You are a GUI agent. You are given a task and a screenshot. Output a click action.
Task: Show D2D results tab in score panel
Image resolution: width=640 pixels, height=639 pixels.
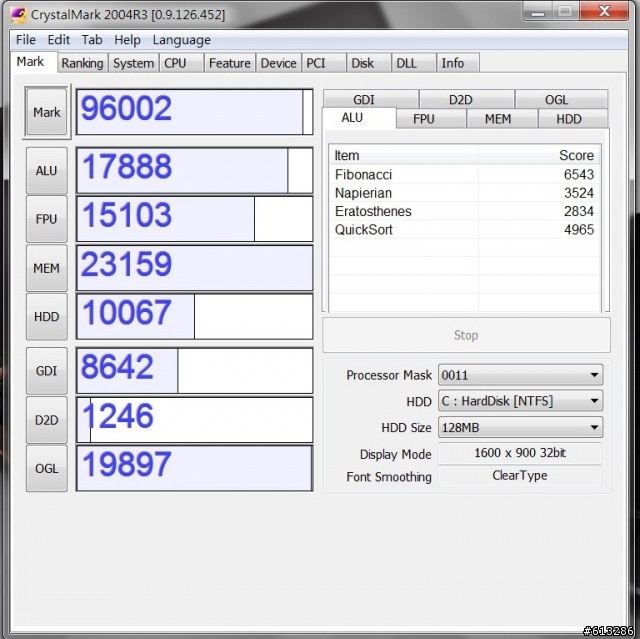pos(467,99)
